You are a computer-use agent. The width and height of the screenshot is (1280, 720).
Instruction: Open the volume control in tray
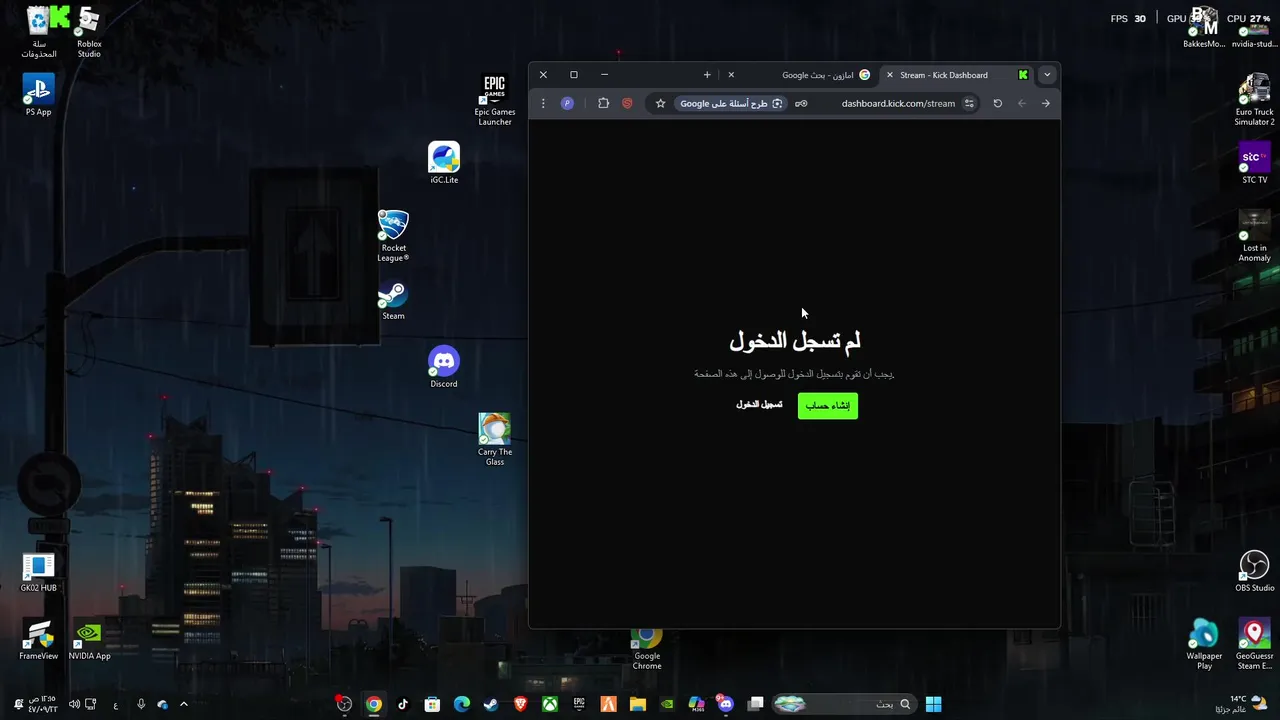(74, 704)
